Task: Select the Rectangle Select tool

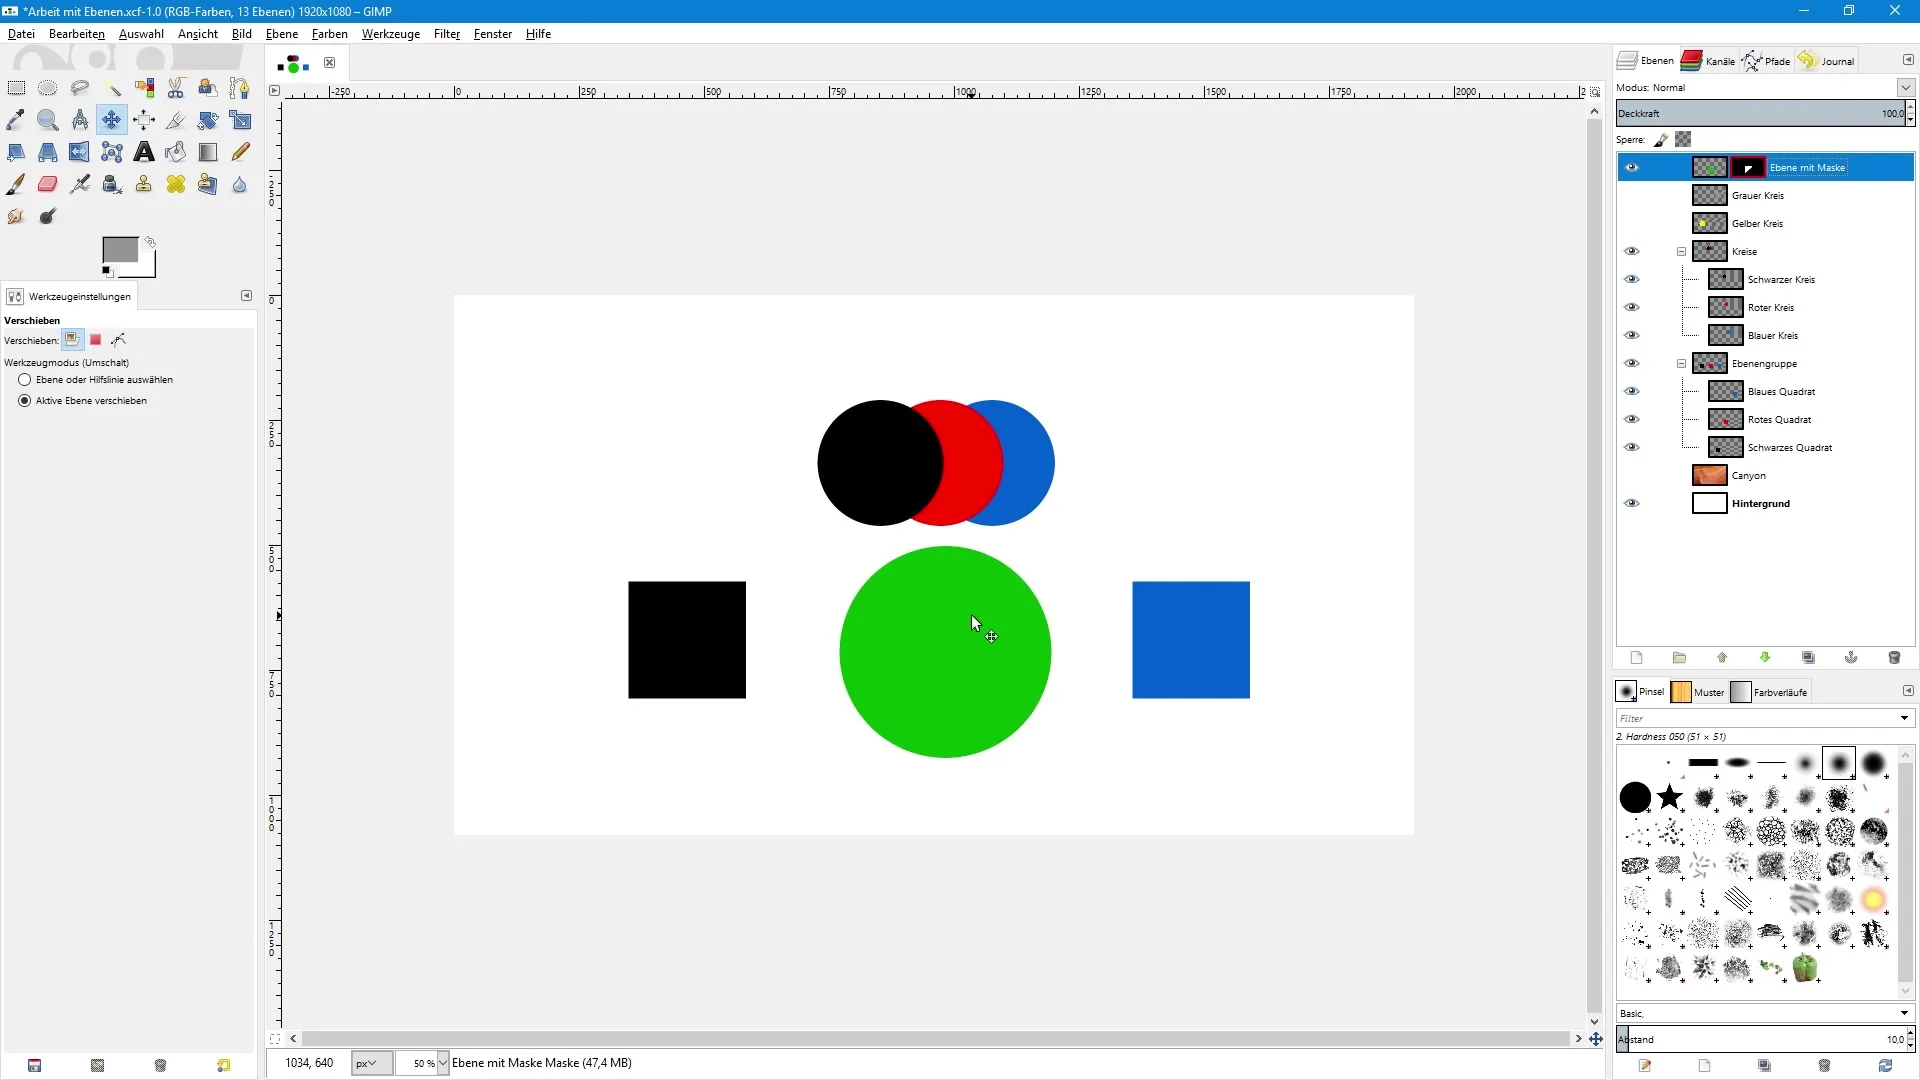Action: 16,88
